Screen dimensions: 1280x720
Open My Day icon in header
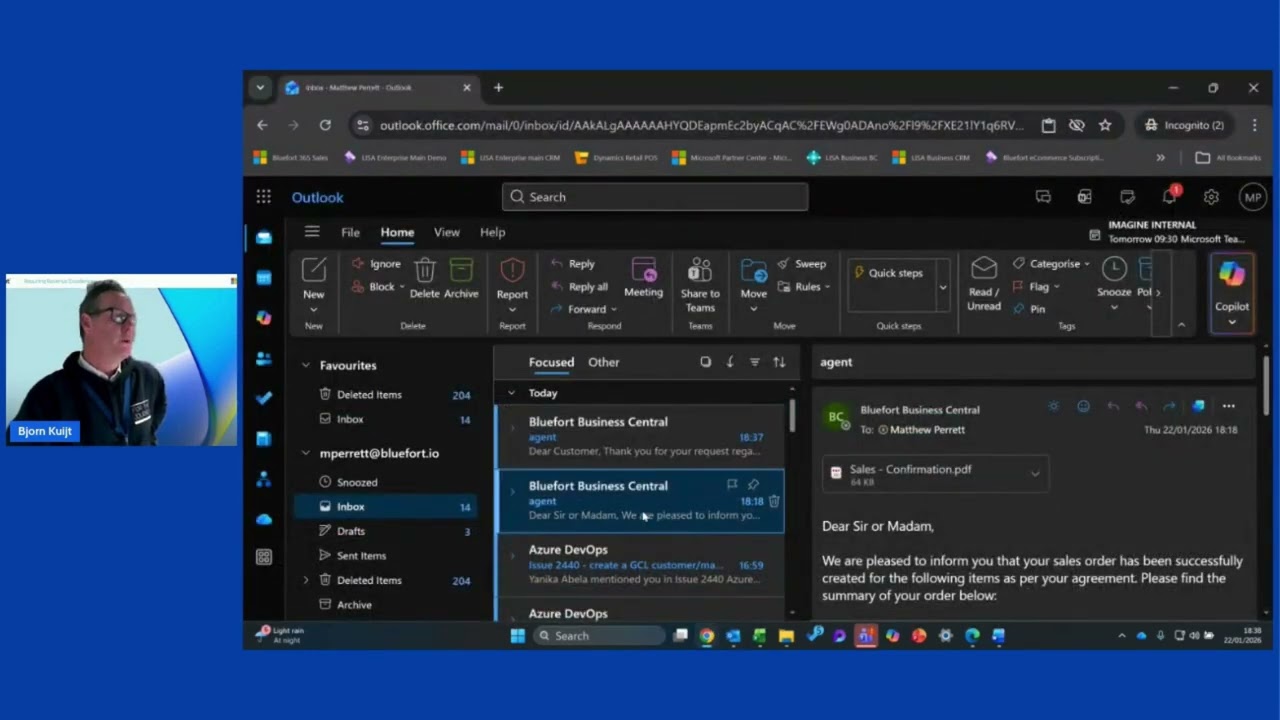coord(1127,197)
